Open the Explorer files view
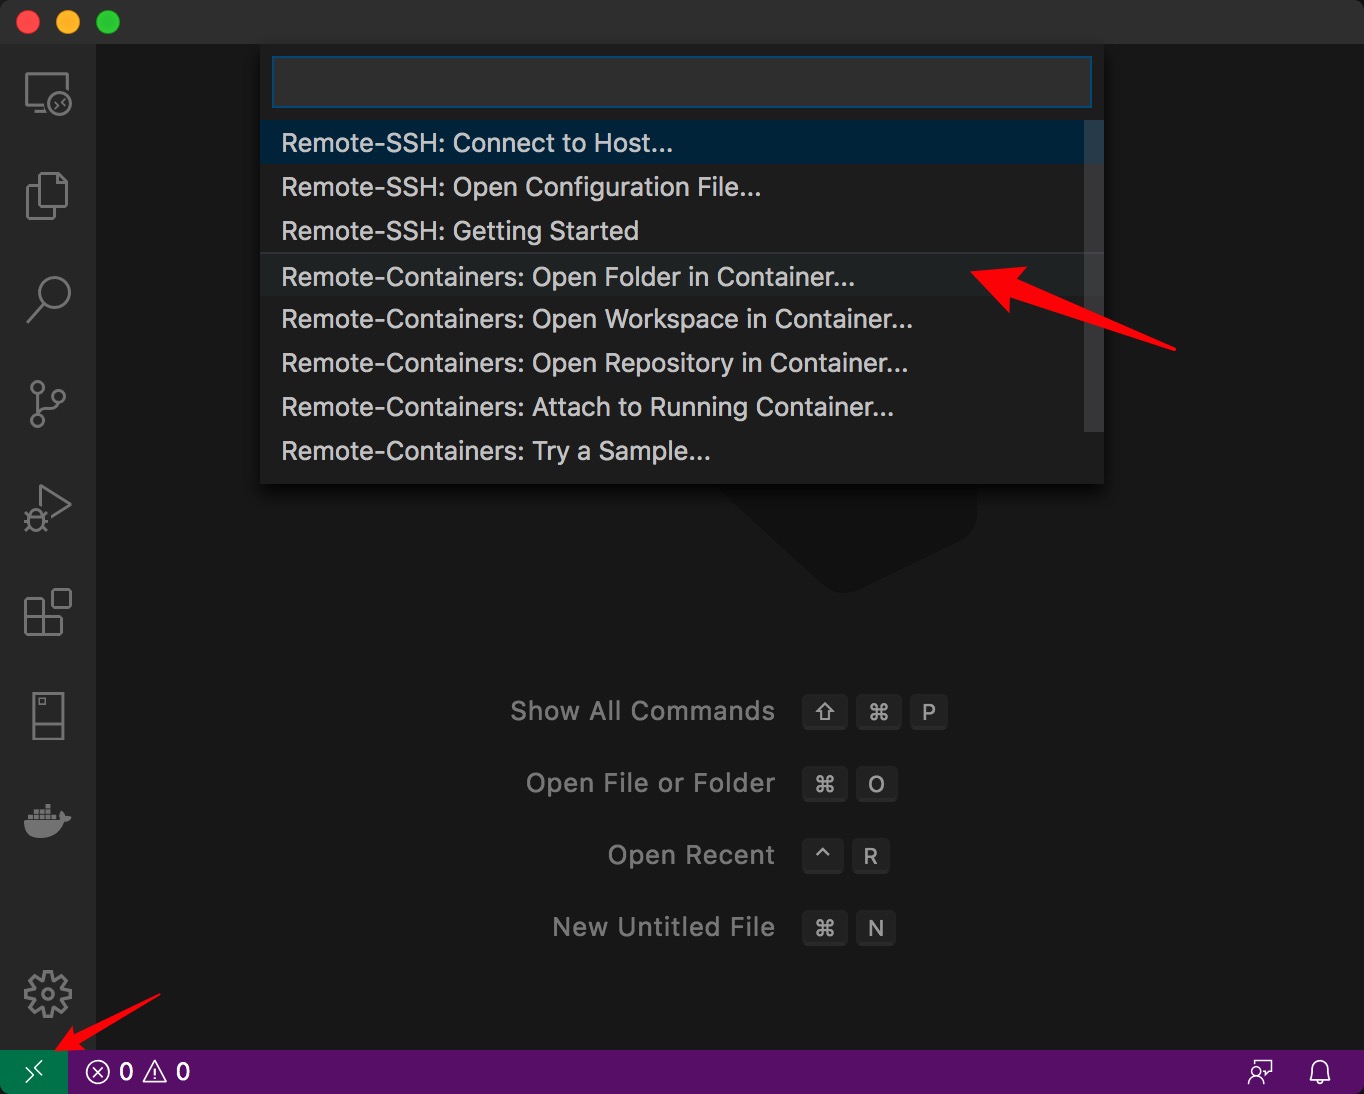1364x1094 pixels. click(47, 195)
